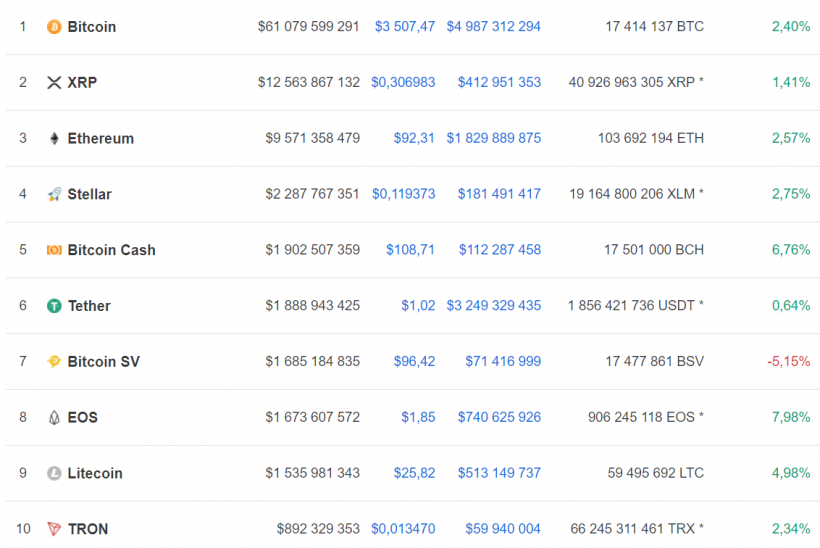Open Stellar volume $181 491 417
The image size is (820, 548).
click(499, 194)
